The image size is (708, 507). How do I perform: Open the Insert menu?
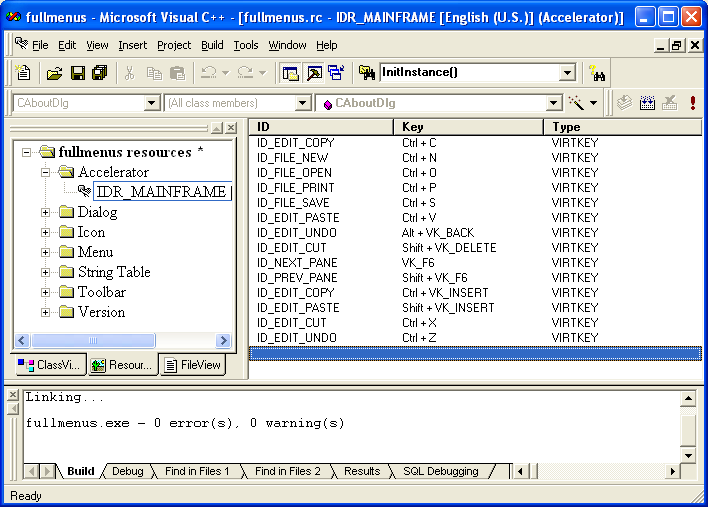[132, 45]
